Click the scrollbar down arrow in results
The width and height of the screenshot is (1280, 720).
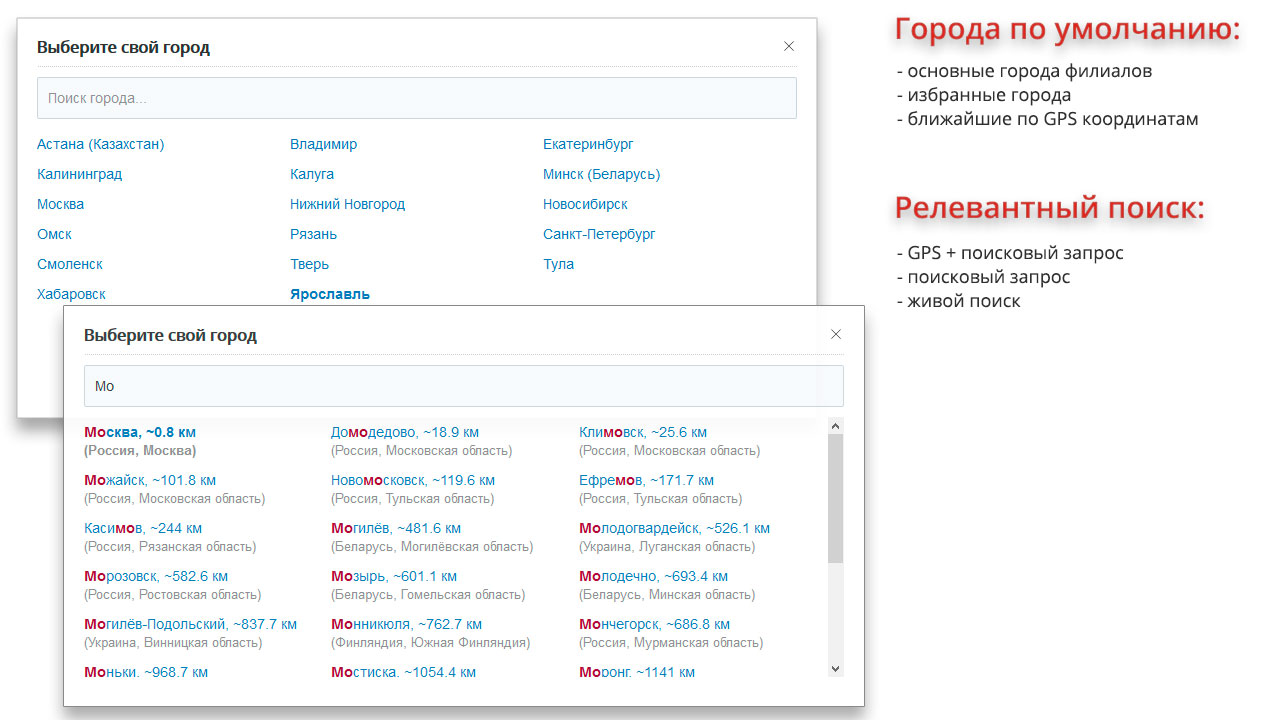836,668
